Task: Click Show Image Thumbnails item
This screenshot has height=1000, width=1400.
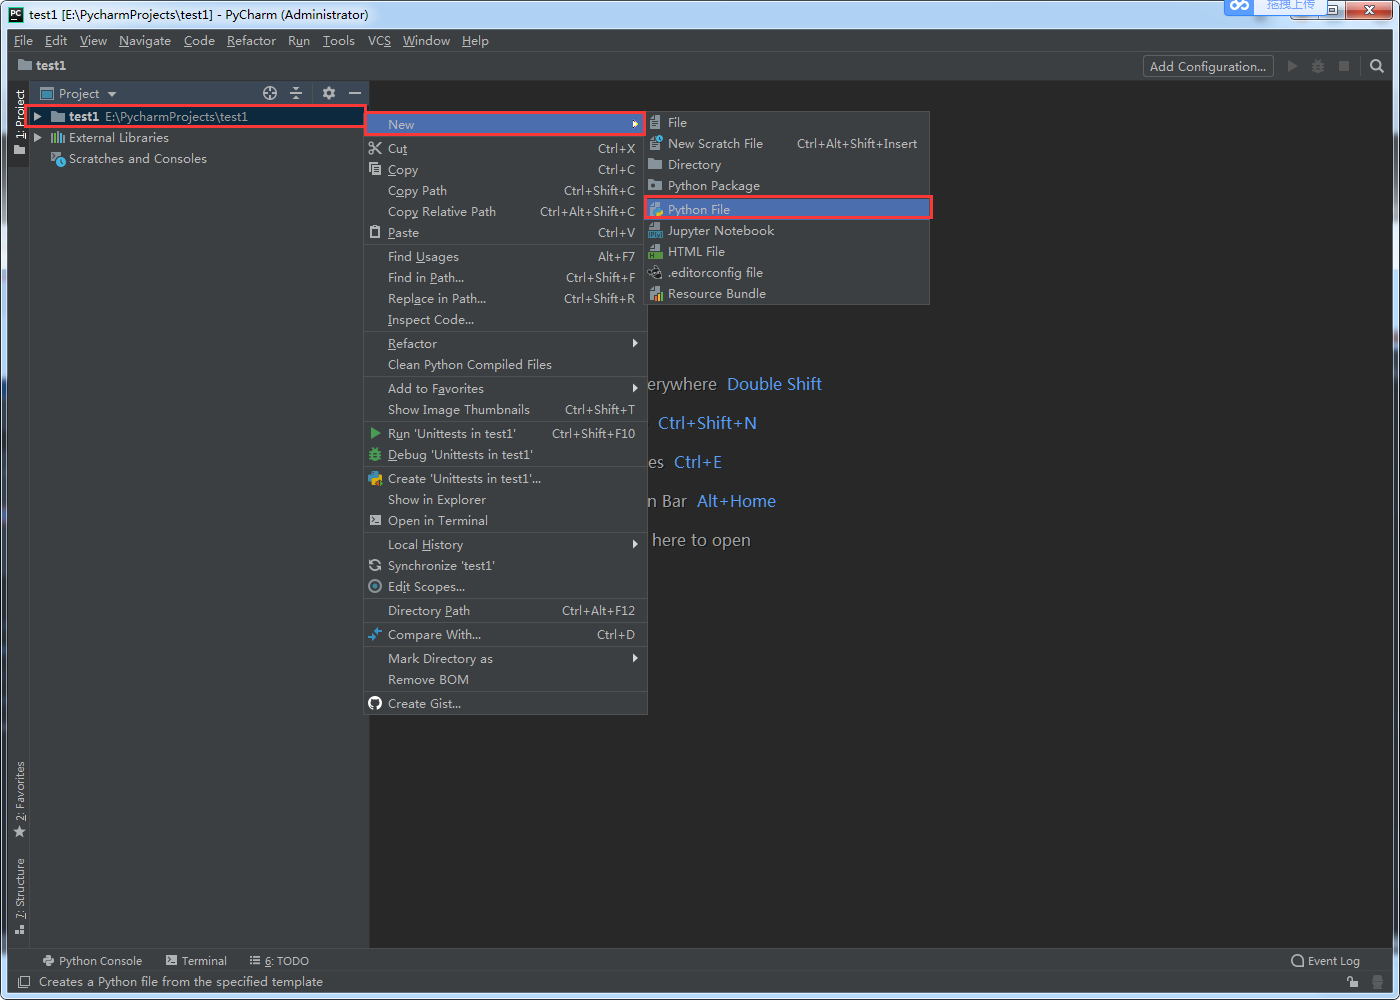Action: pos(506,409)
